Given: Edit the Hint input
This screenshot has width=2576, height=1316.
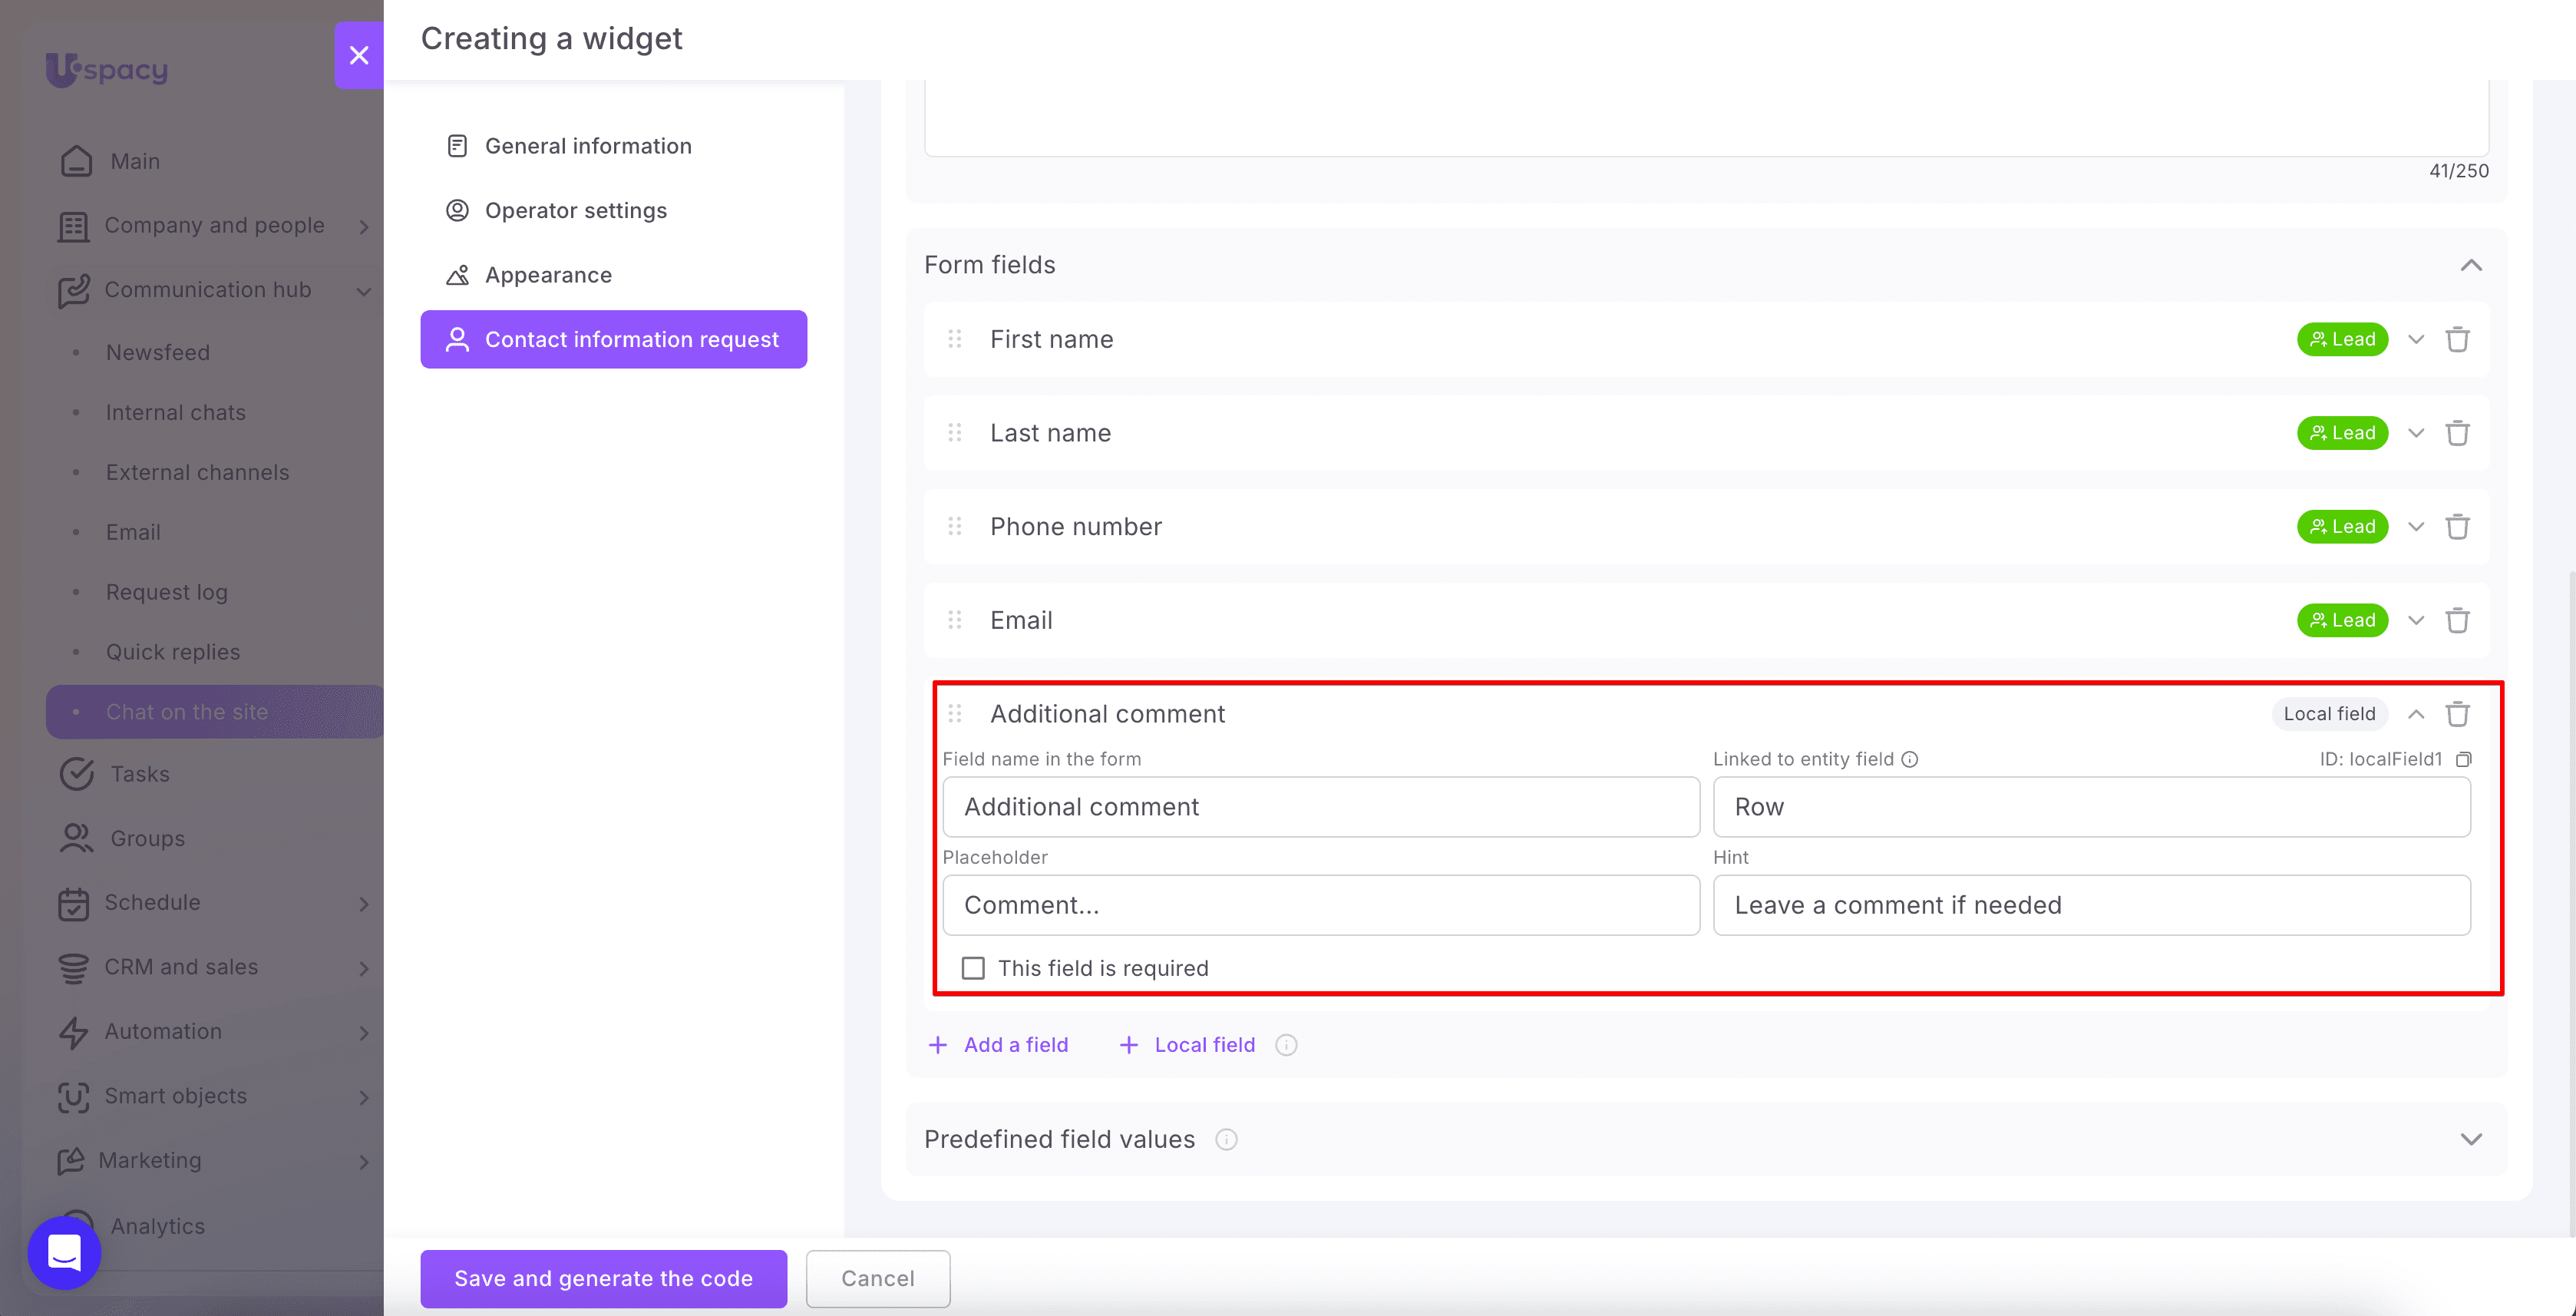Looking at the screenshot, I should point(2092,905).
